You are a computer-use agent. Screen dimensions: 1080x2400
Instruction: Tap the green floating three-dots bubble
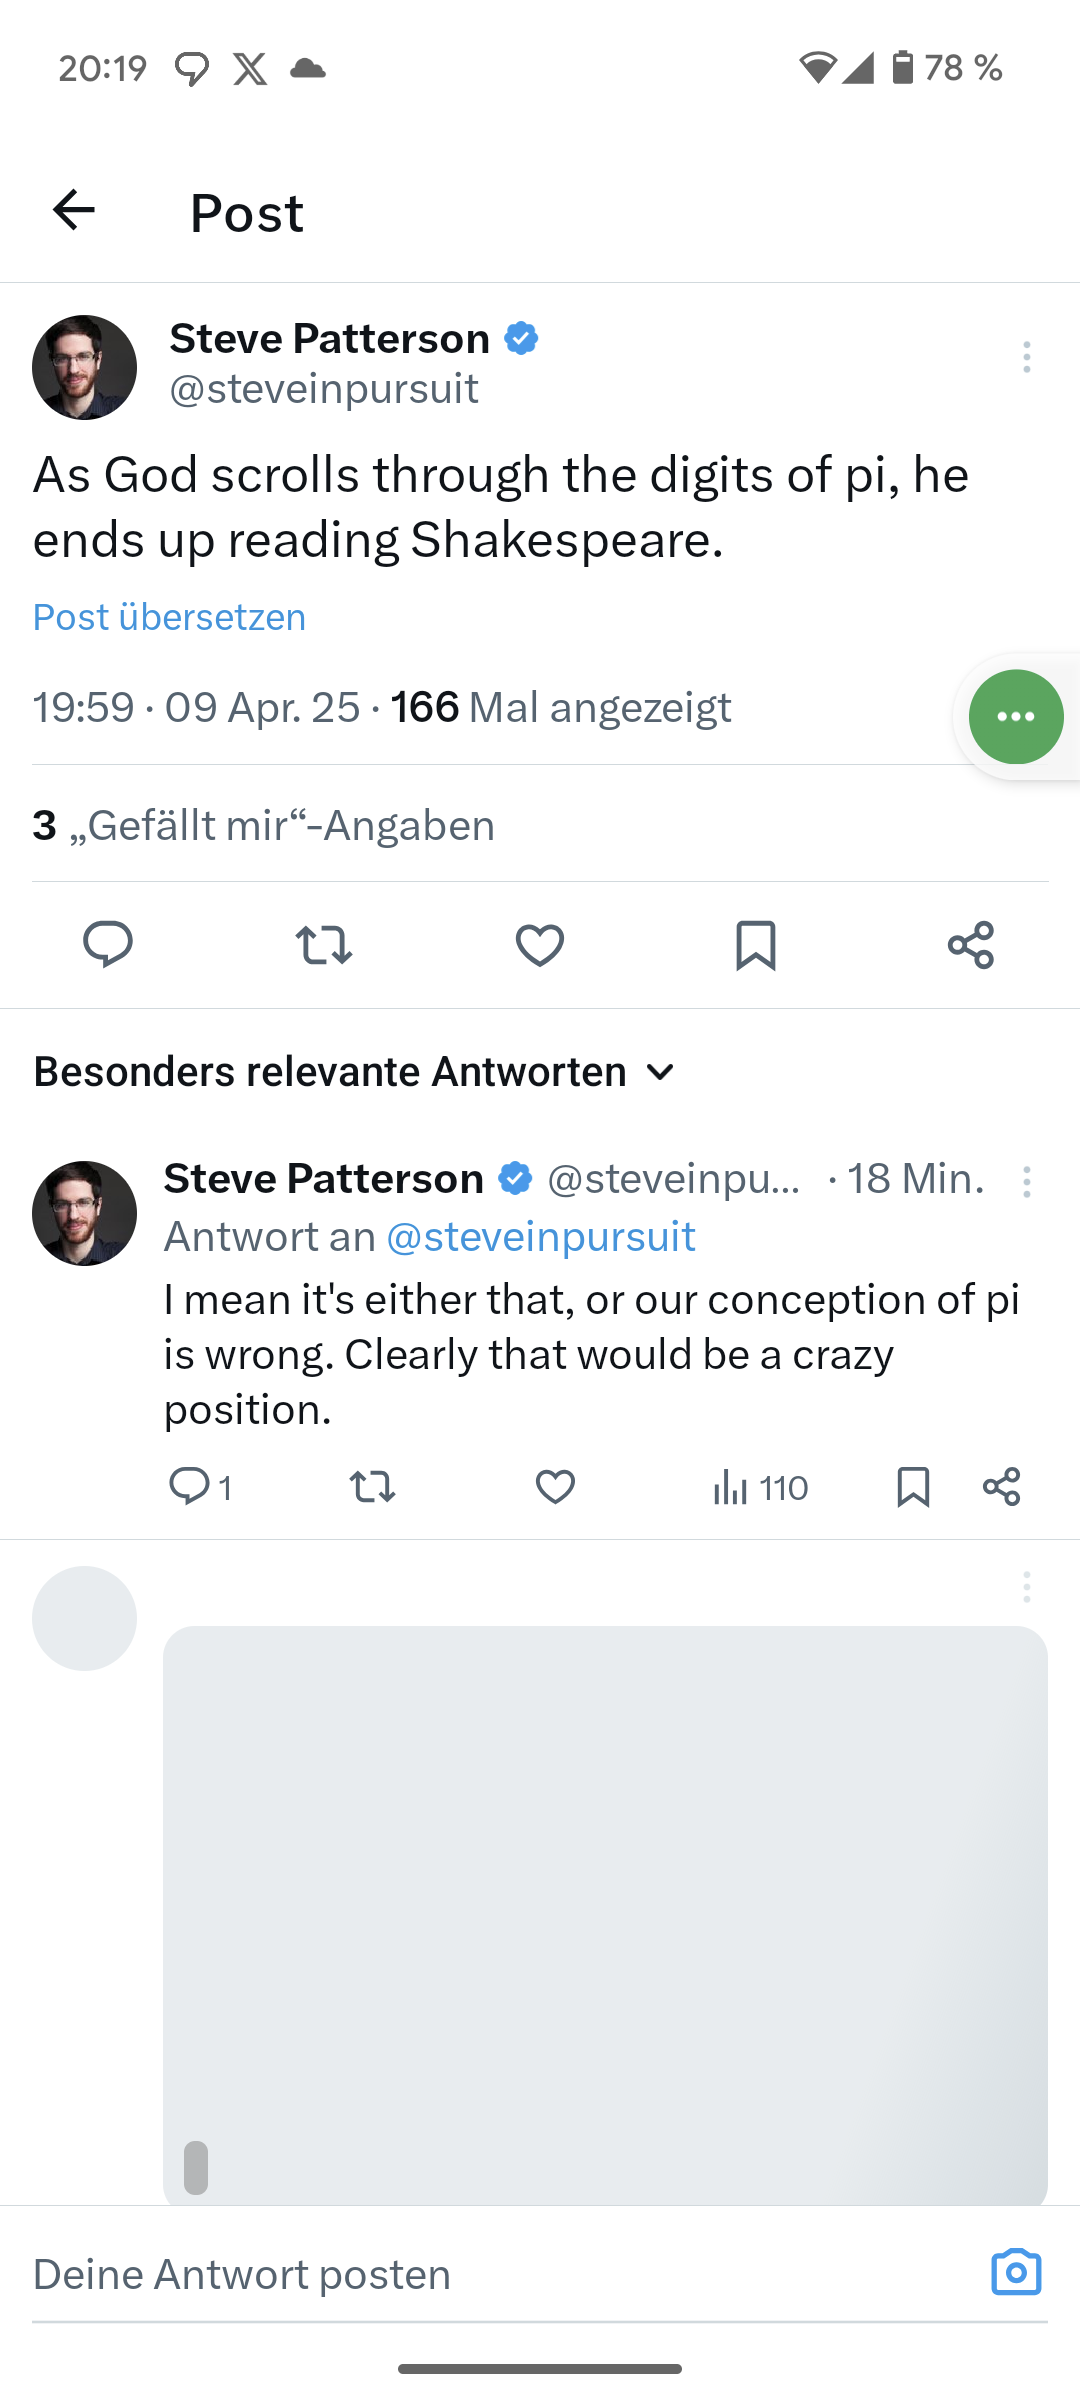coord(1015,716)
